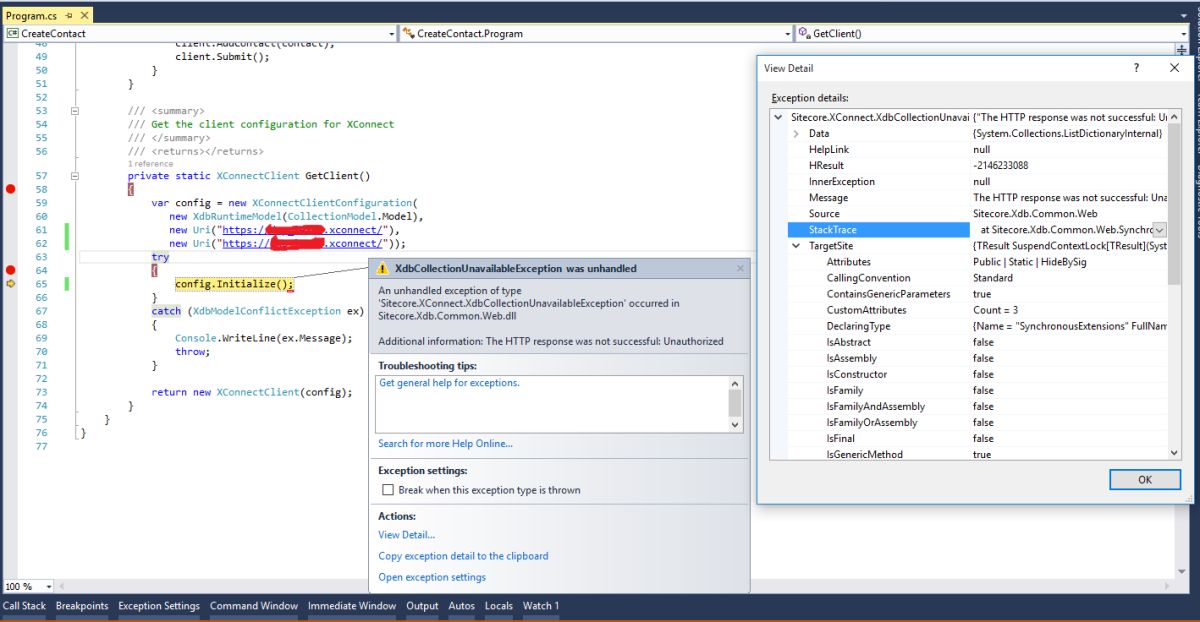The height and width of the screenshot is (622, 1200).
Task: Open the CreateContact.Program type dropdown
Action: coord(787,33)
